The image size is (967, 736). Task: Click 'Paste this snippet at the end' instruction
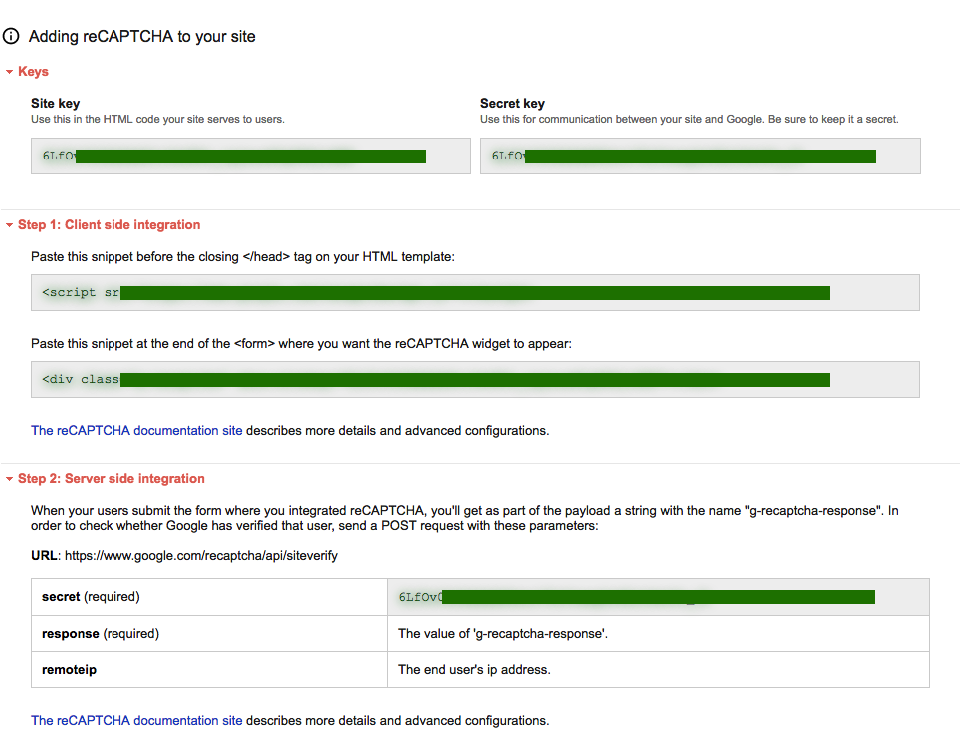(302, 344)
